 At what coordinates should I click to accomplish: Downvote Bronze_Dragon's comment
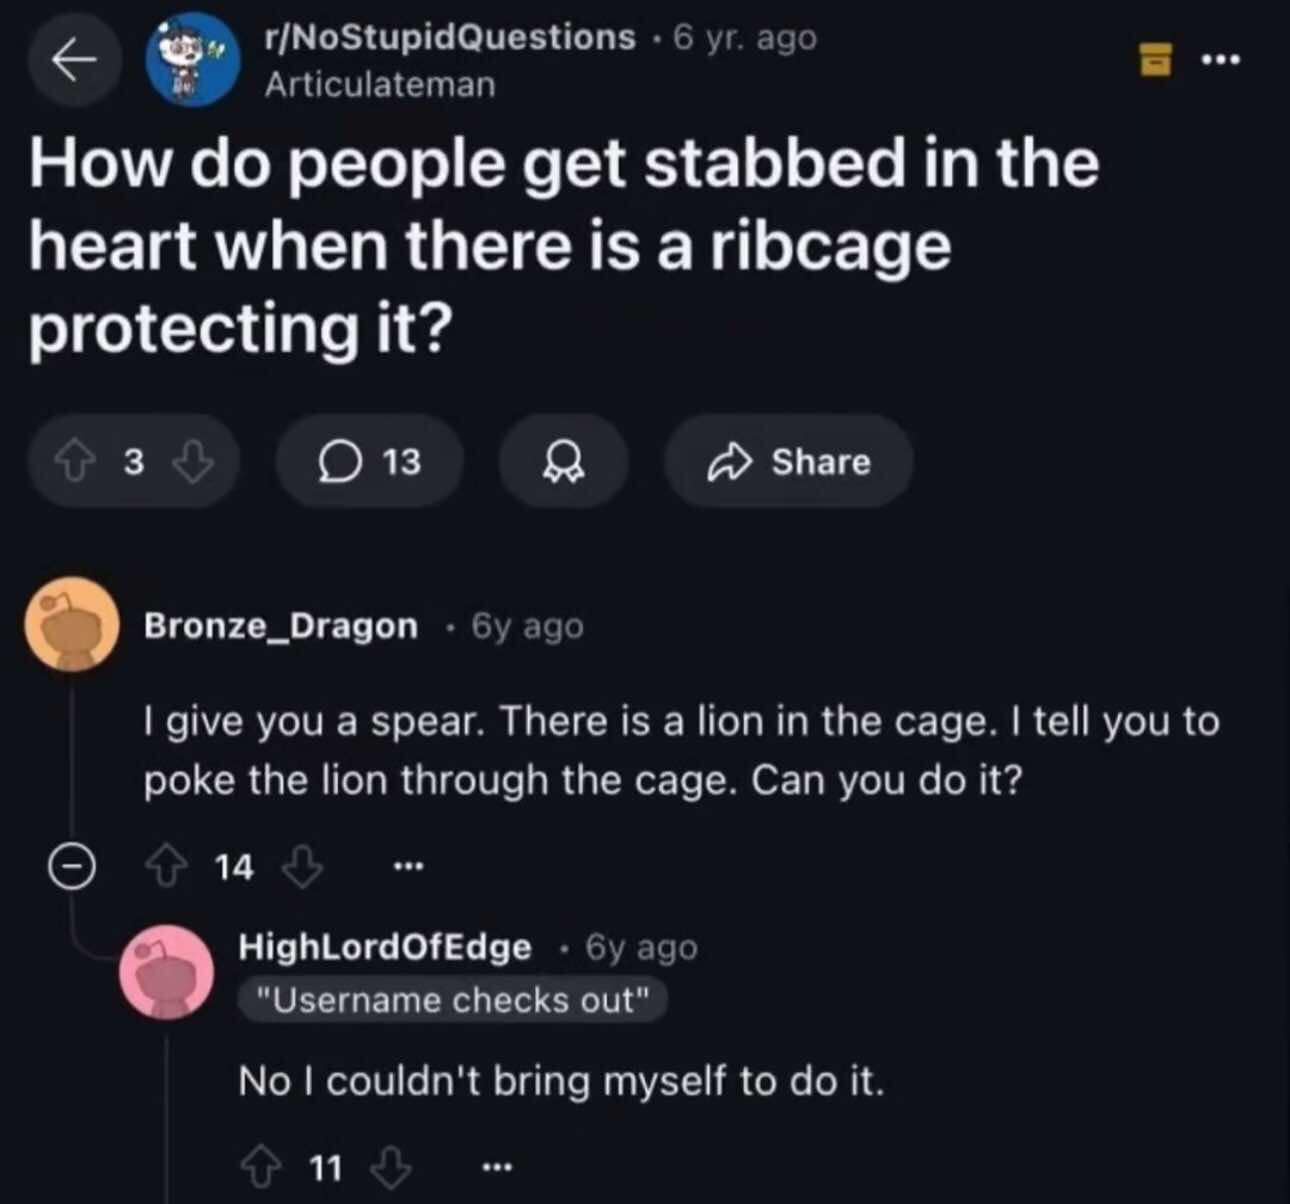302,866
